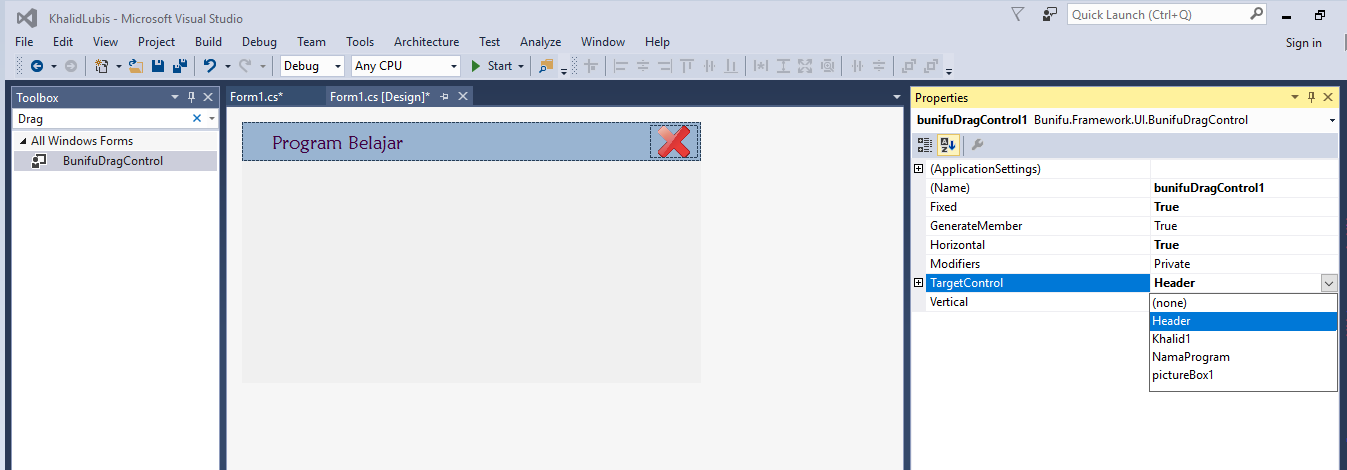Screen dimensions: 1347x470
Task: Click the Make Same Size layout icon
Action: pos(805,66)
